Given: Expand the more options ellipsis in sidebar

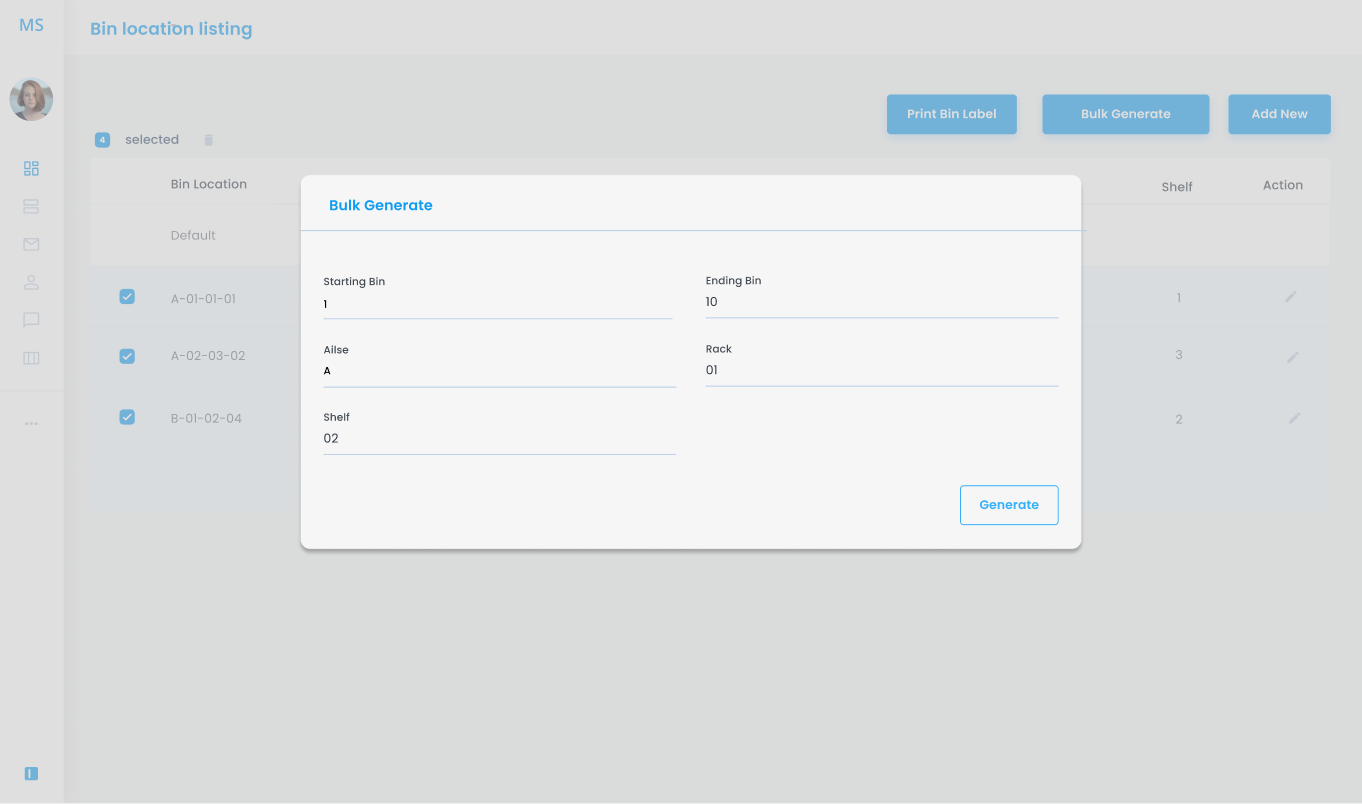Looking at the screenshot, I should pyautogui.click(x=31, y=424).
